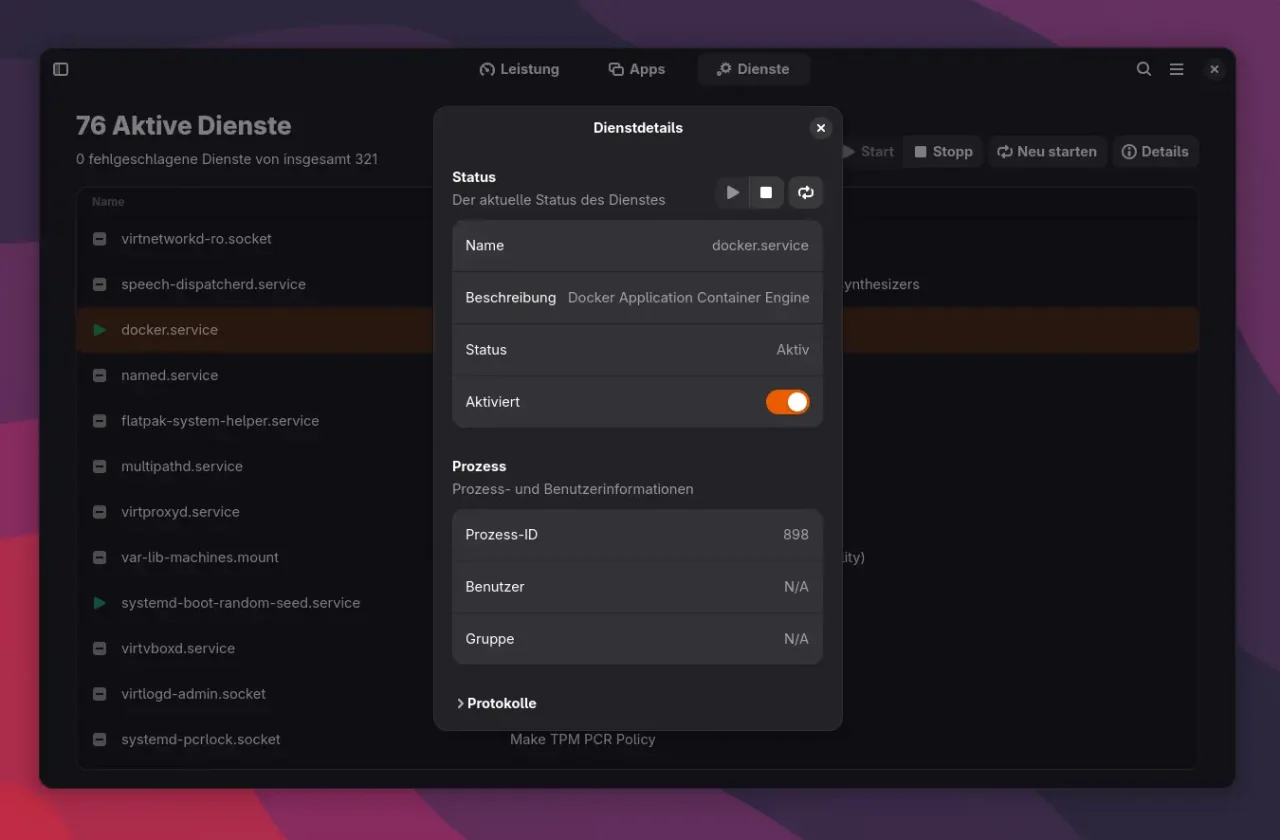The height and width of the screenshot is (840, 1280).
Task: Open Details via the toolbar button
Action: 1155,152
